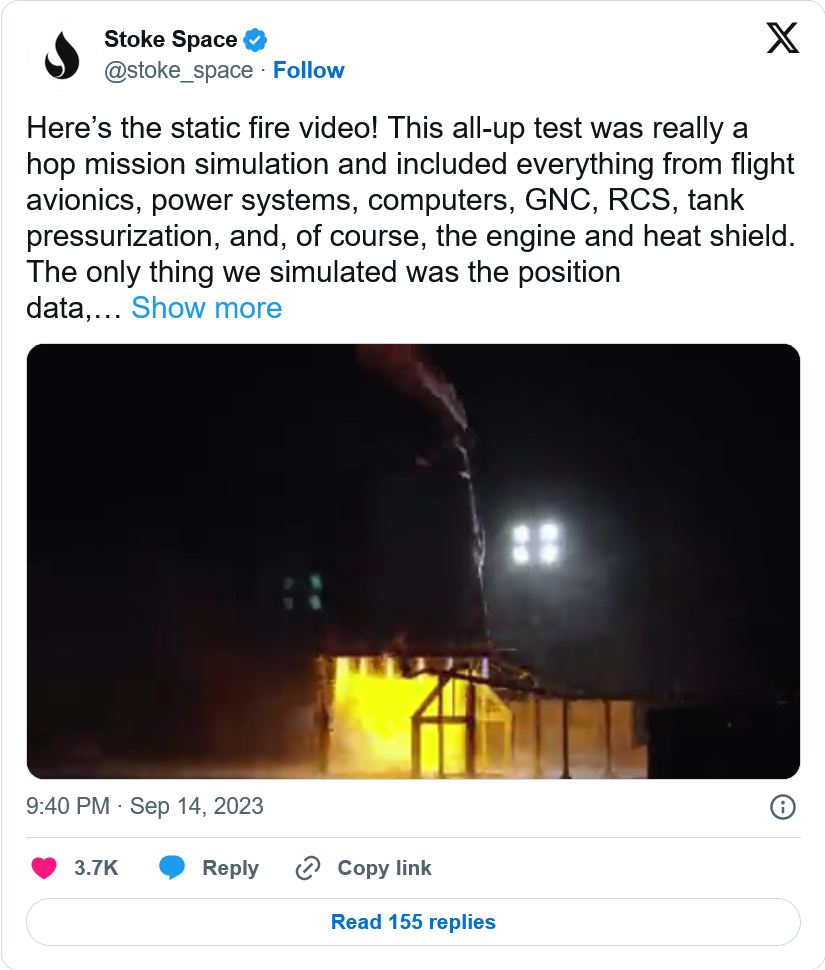Open the Stoke Space profile name
The image size is (825, 970).
point(171,40)
